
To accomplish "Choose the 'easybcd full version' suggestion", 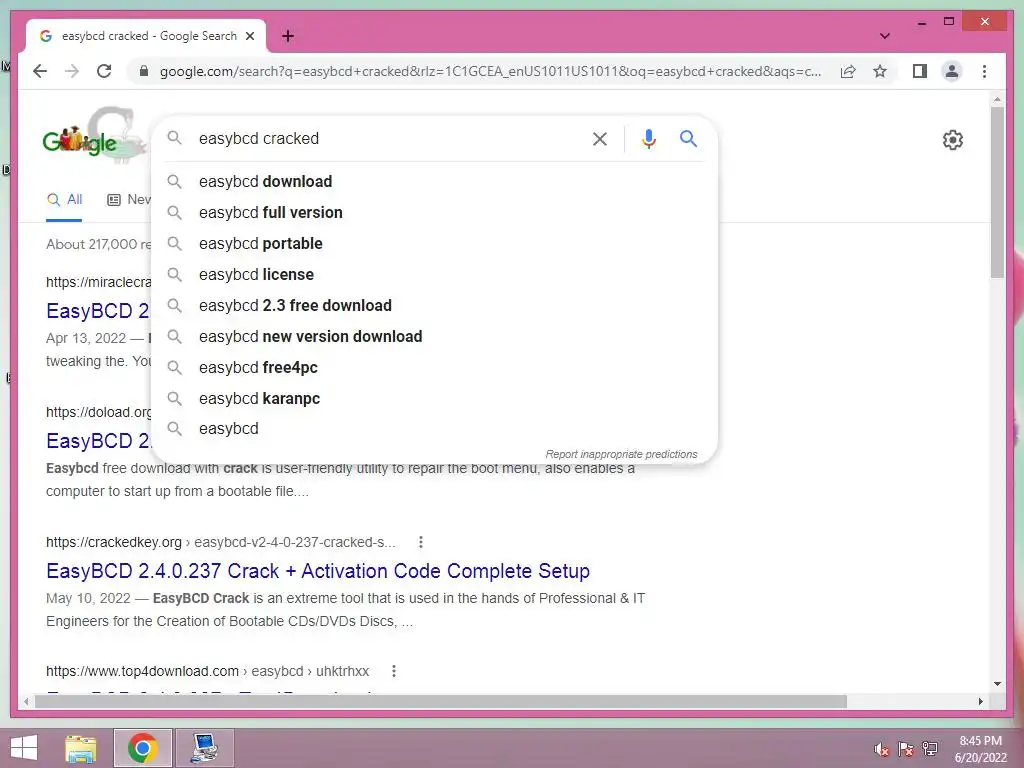I will [434, 212].
